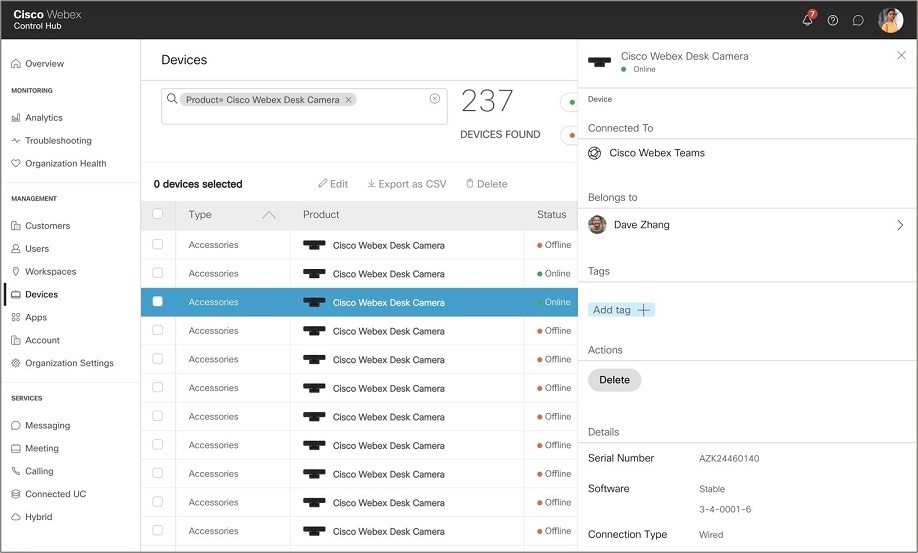This screenshot has height=553, width=918.
Task: Click the Users person icon
Action: point(16,248)
